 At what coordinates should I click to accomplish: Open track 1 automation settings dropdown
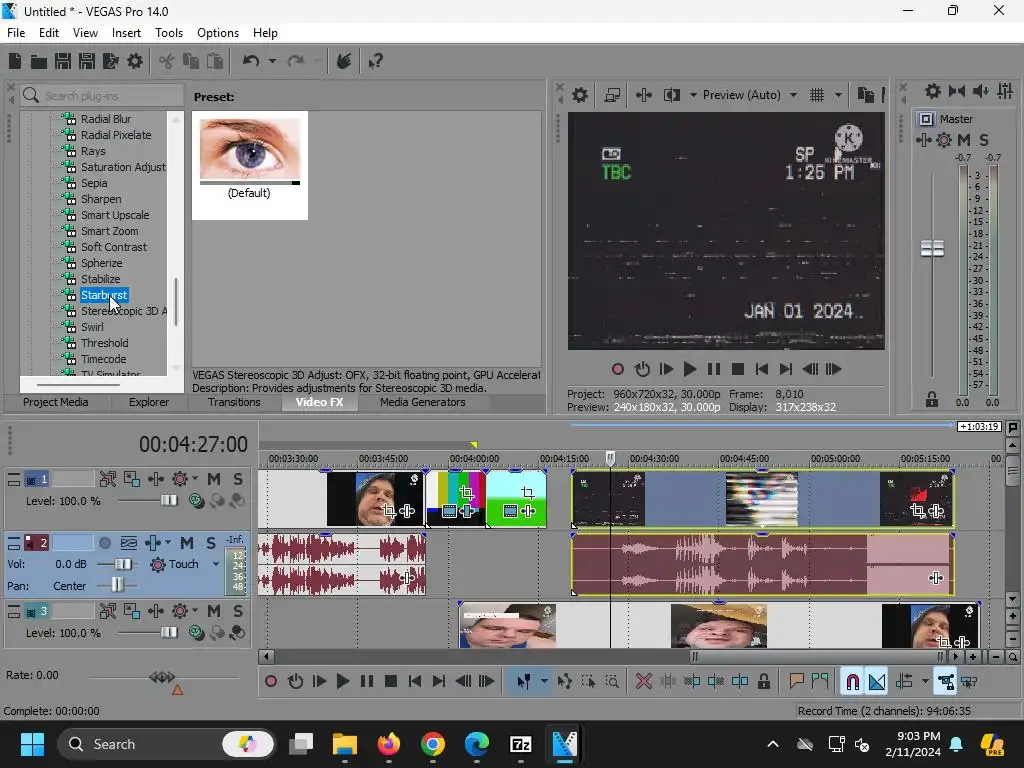(195, 479)
